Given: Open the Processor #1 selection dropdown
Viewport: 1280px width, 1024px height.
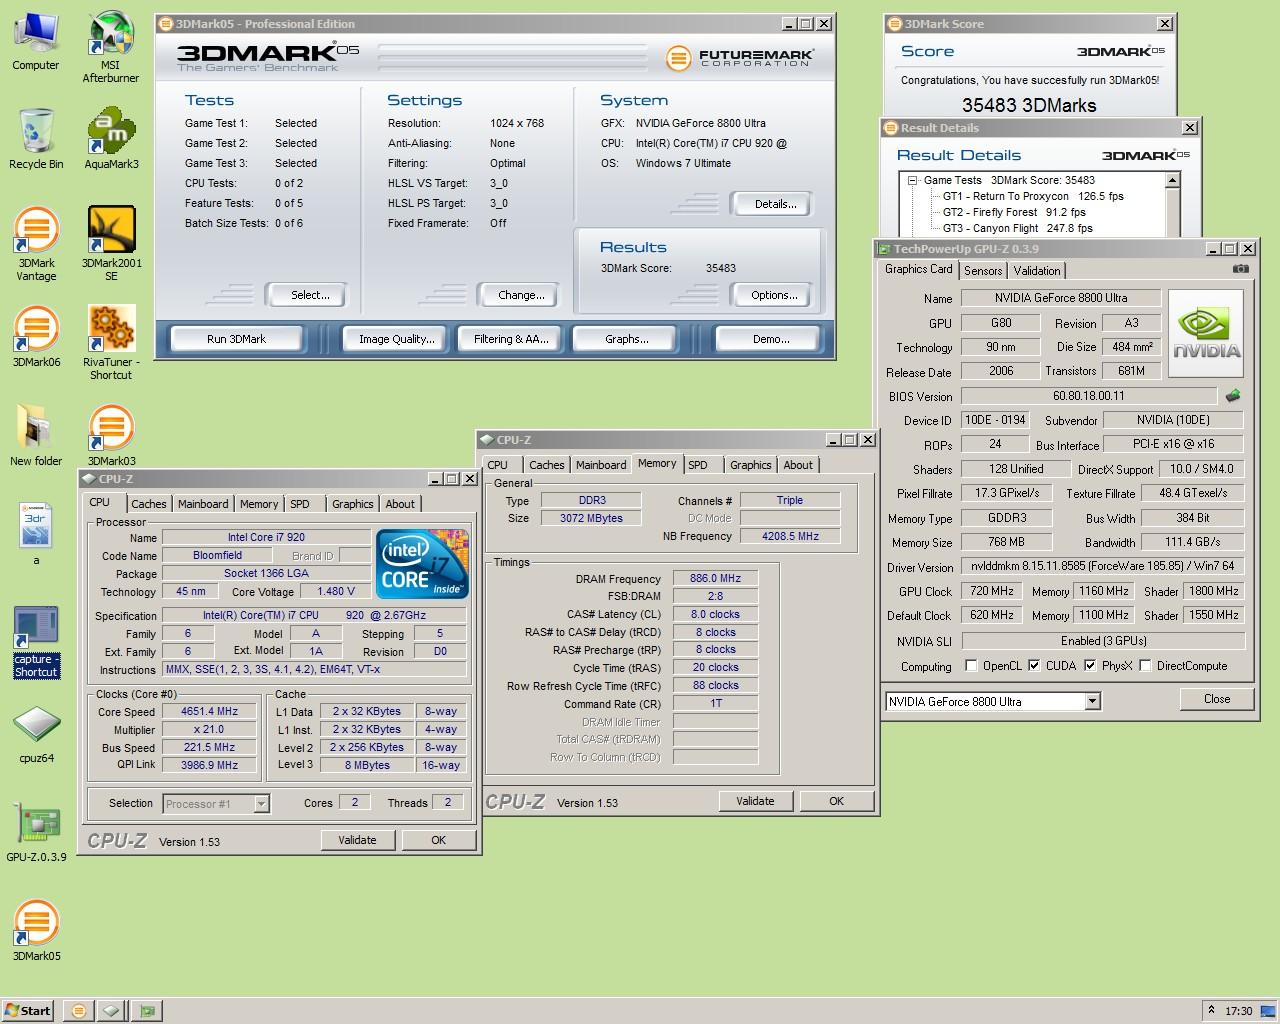Looking at the screenshot, I should coord(261,803).
